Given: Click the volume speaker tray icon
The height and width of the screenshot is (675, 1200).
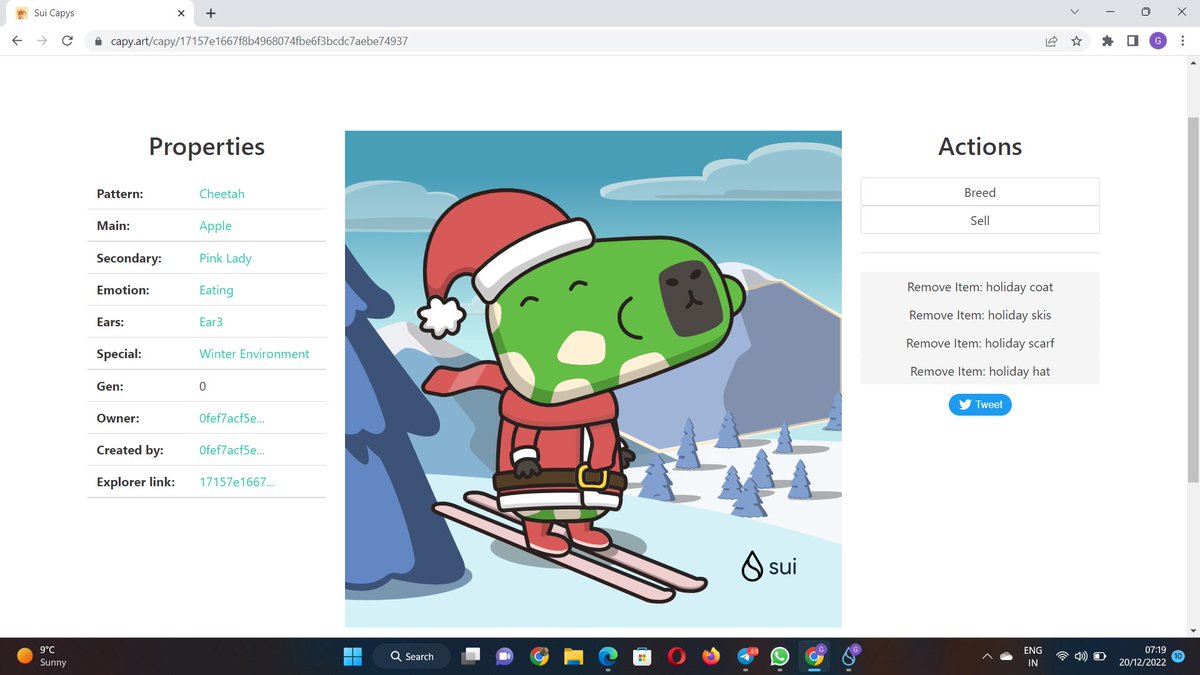Looking at the screenshot, I should click(x=1081, y=656).
